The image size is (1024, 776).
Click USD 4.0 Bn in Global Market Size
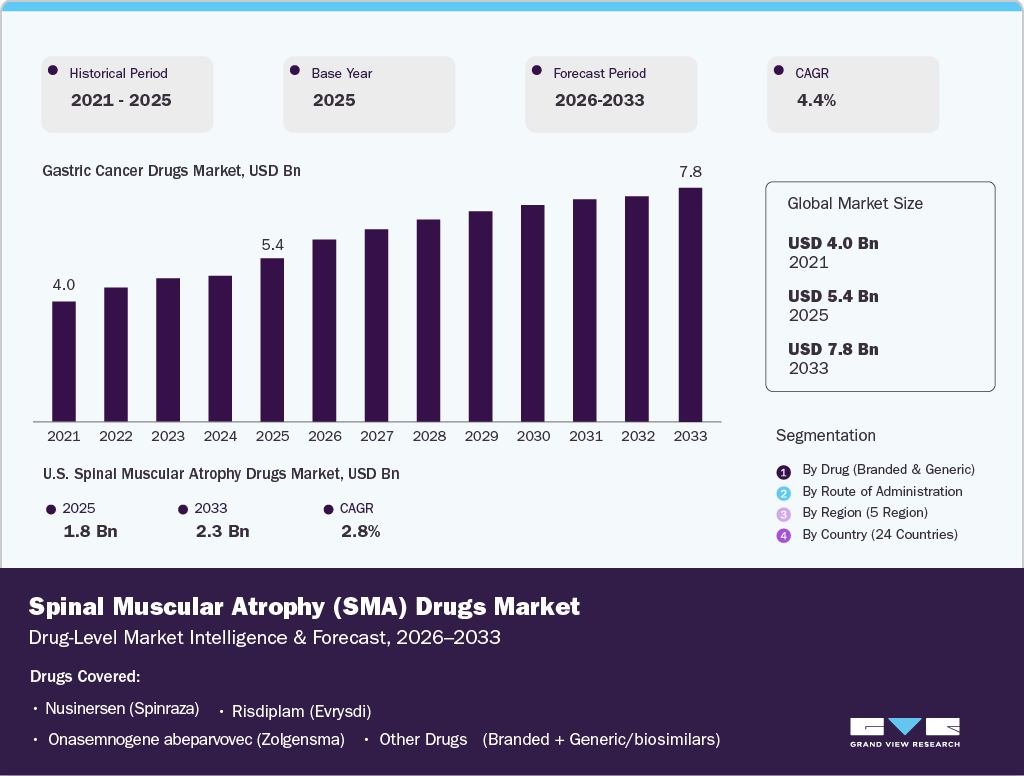point(833,243)
